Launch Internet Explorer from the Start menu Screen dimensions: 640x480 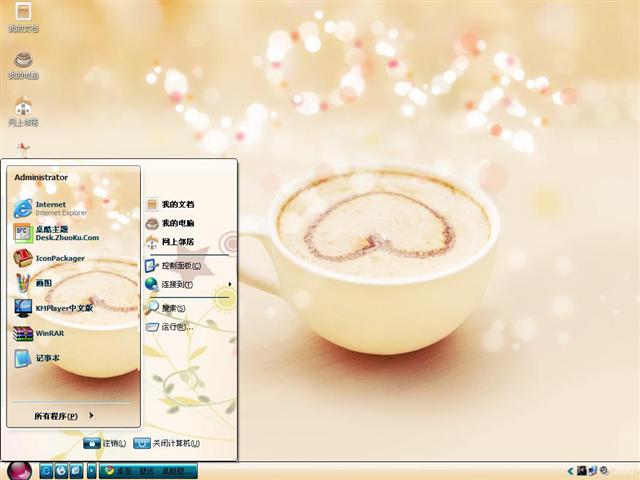click(51, 208)
